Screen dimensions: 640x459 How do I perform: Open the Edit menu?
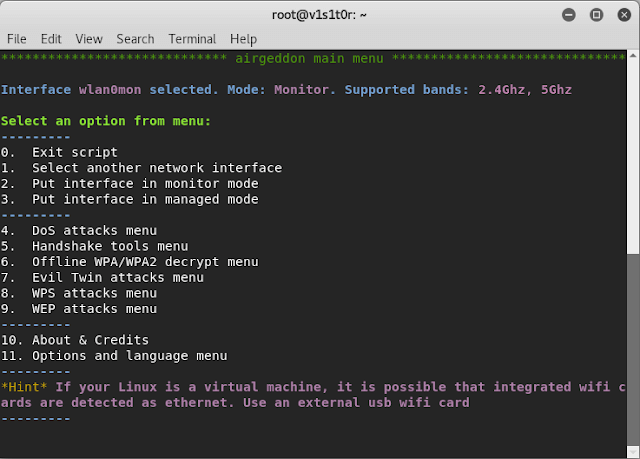point(51,38)
